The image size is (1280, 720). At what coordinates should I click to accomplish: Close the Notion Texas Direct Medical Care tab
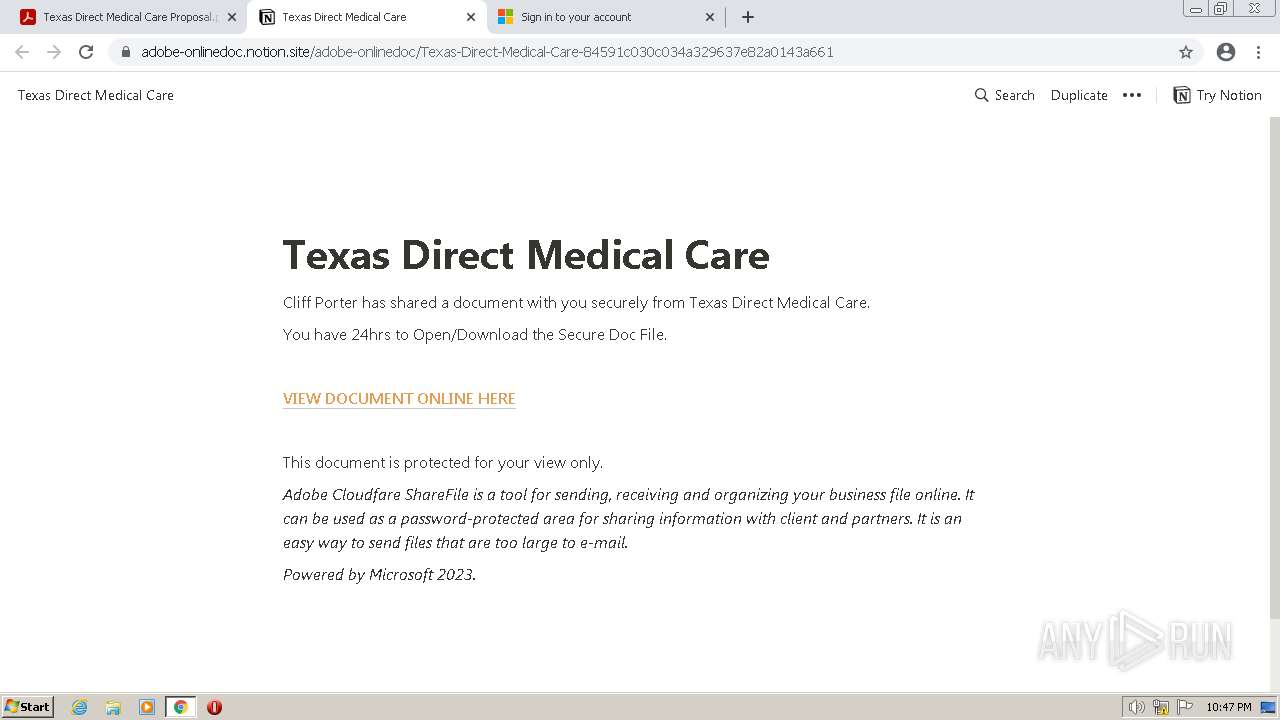point(471,17)
